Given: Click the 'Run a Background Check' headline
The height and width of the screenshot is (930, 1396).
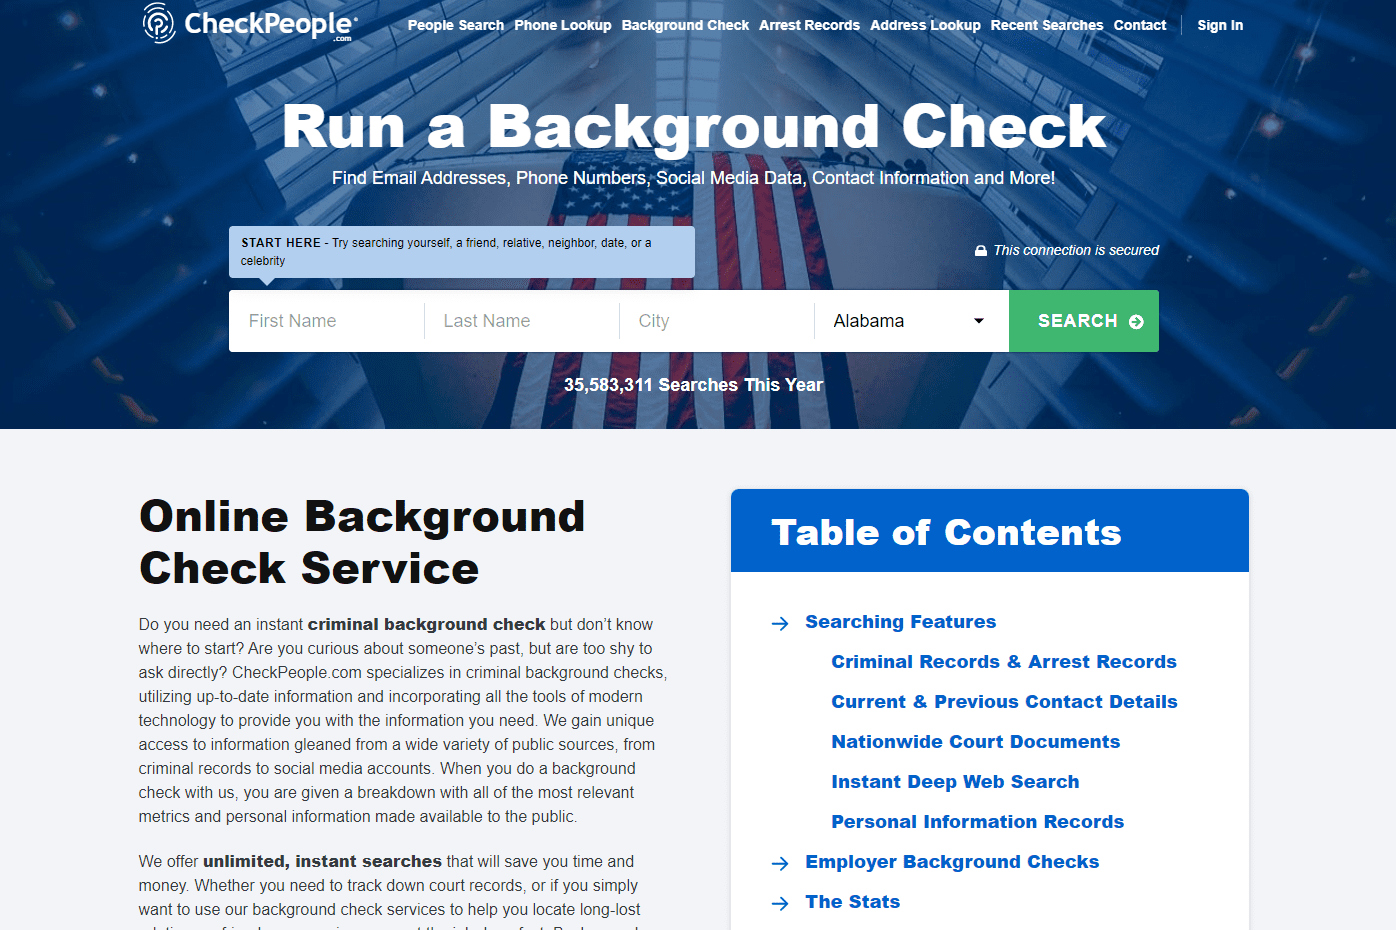Looking at the screenshot, I should click(x=694, y=127).
